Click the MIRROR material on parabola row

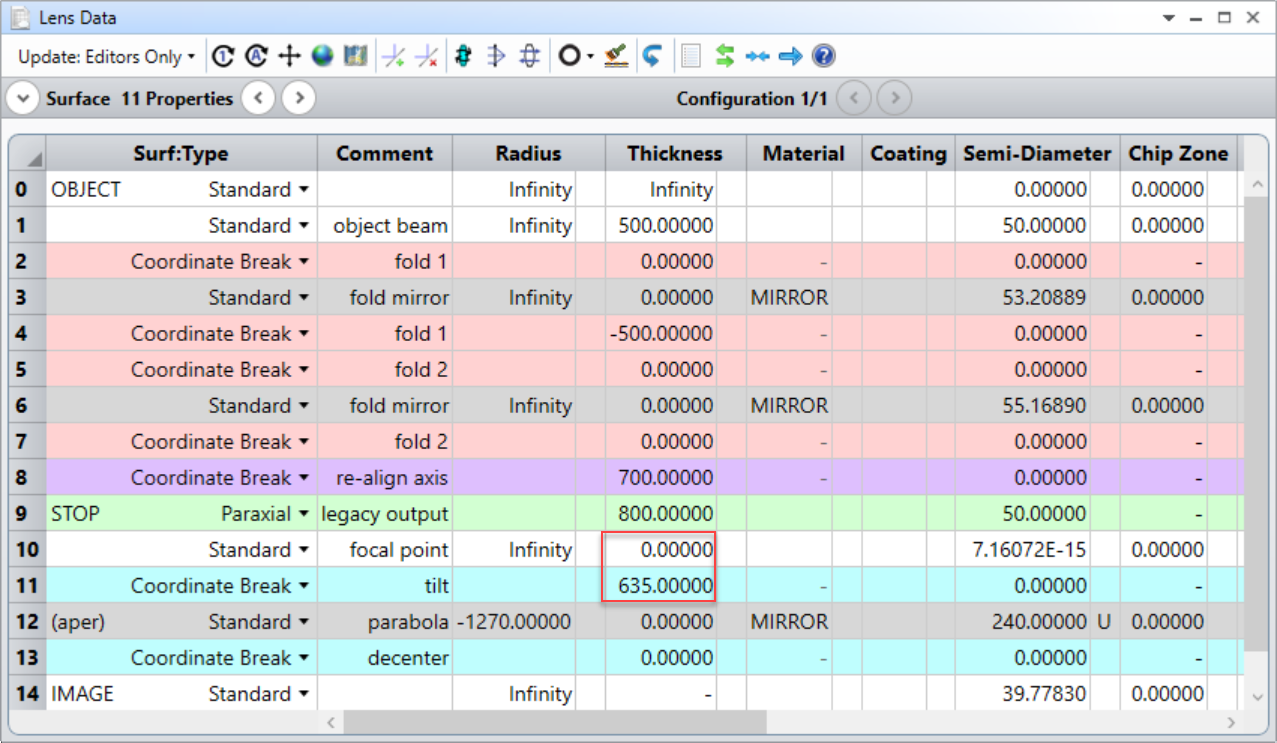(790, 622)
